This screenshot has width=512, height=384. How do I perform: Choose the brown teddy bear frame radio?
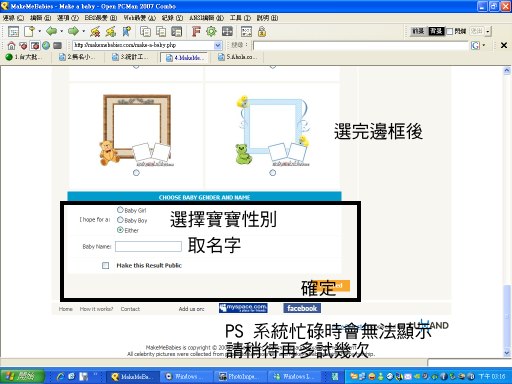(x=136, y=173)
